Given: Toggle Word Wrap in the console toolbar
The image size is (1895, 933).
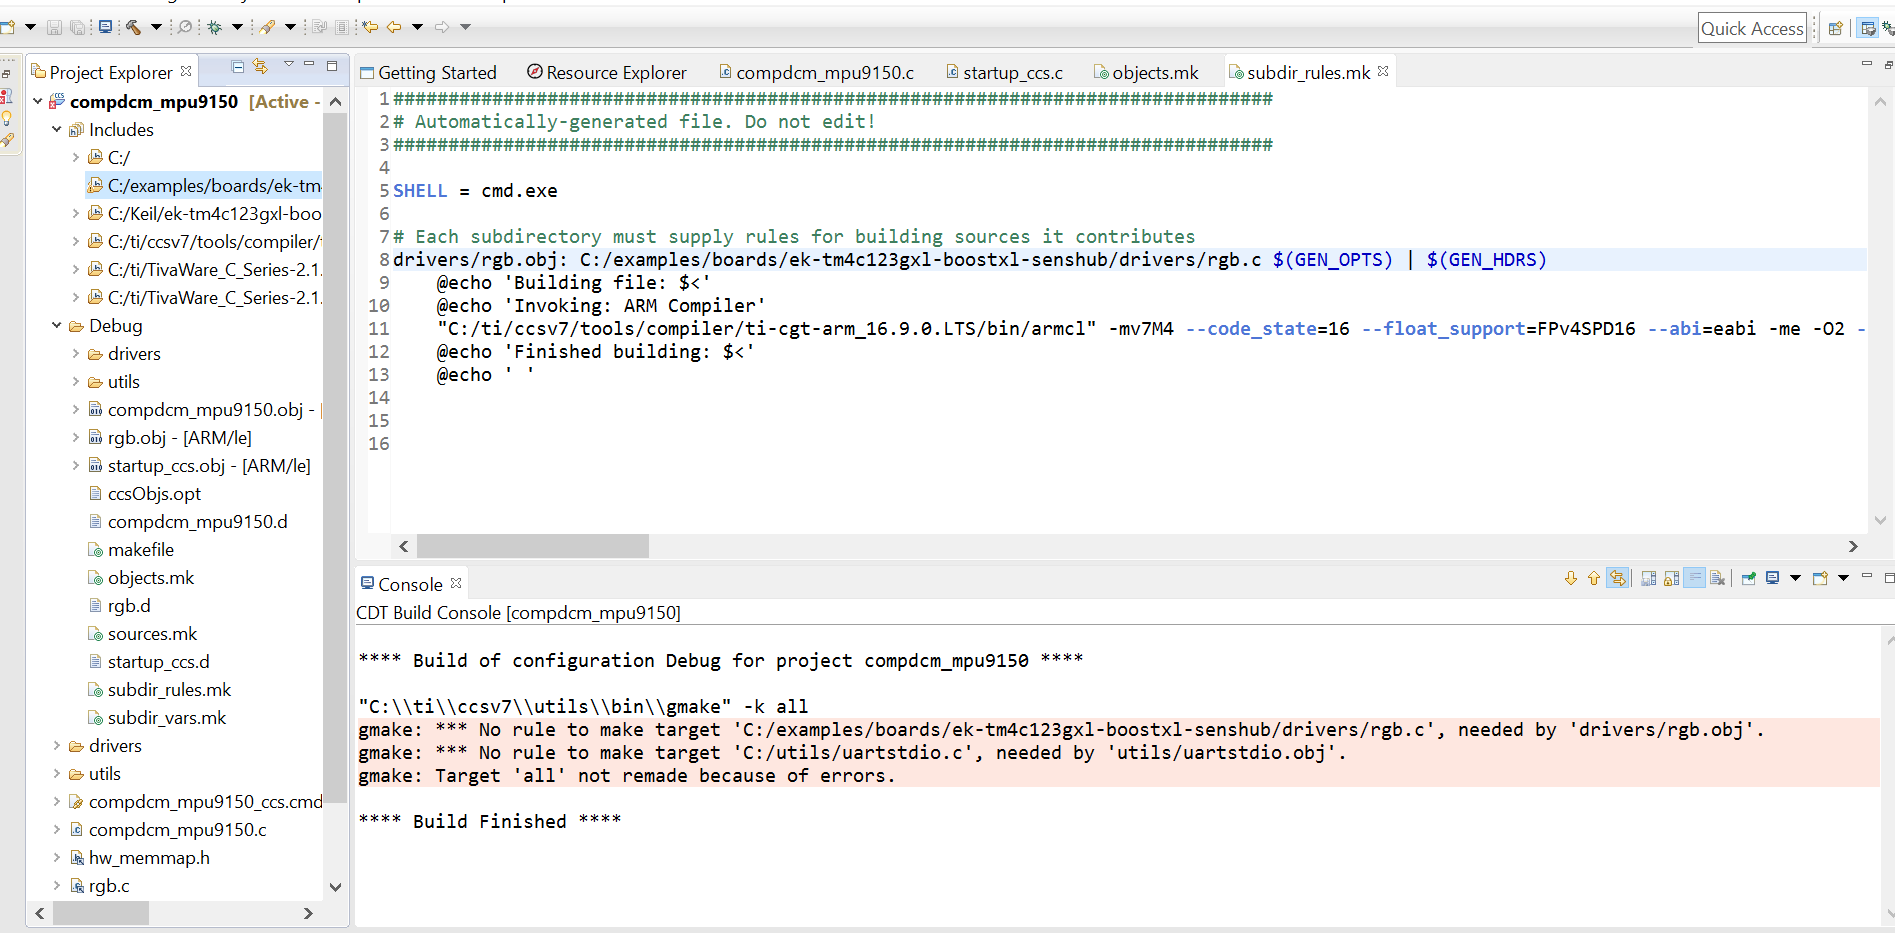Looking at the screenshot, I should (x=1694, y=578).
